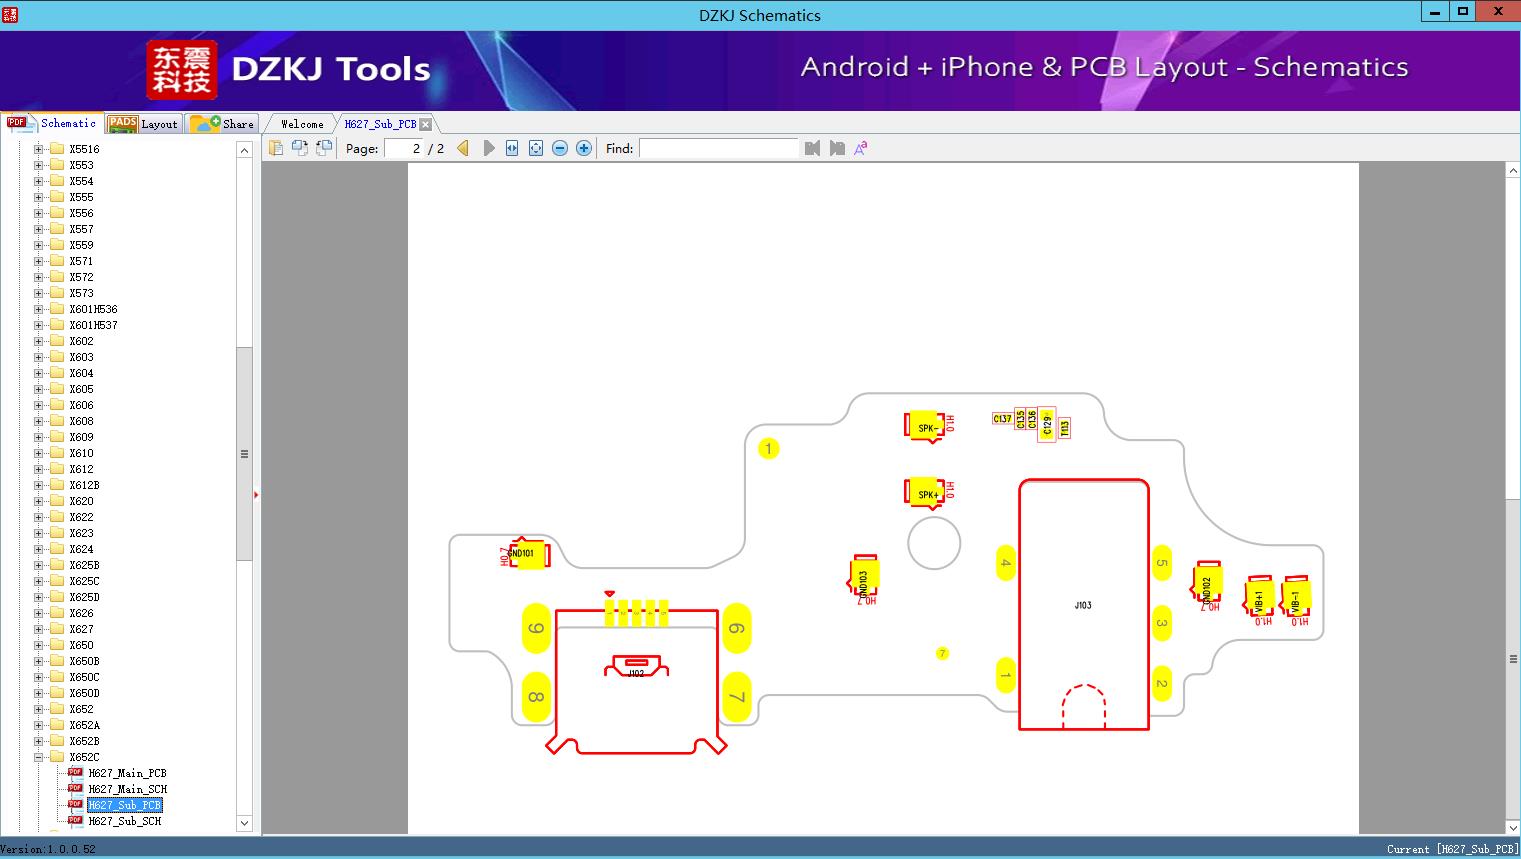Click the application icon in title bar
The image size is (1521, 859).
(9, 14)
